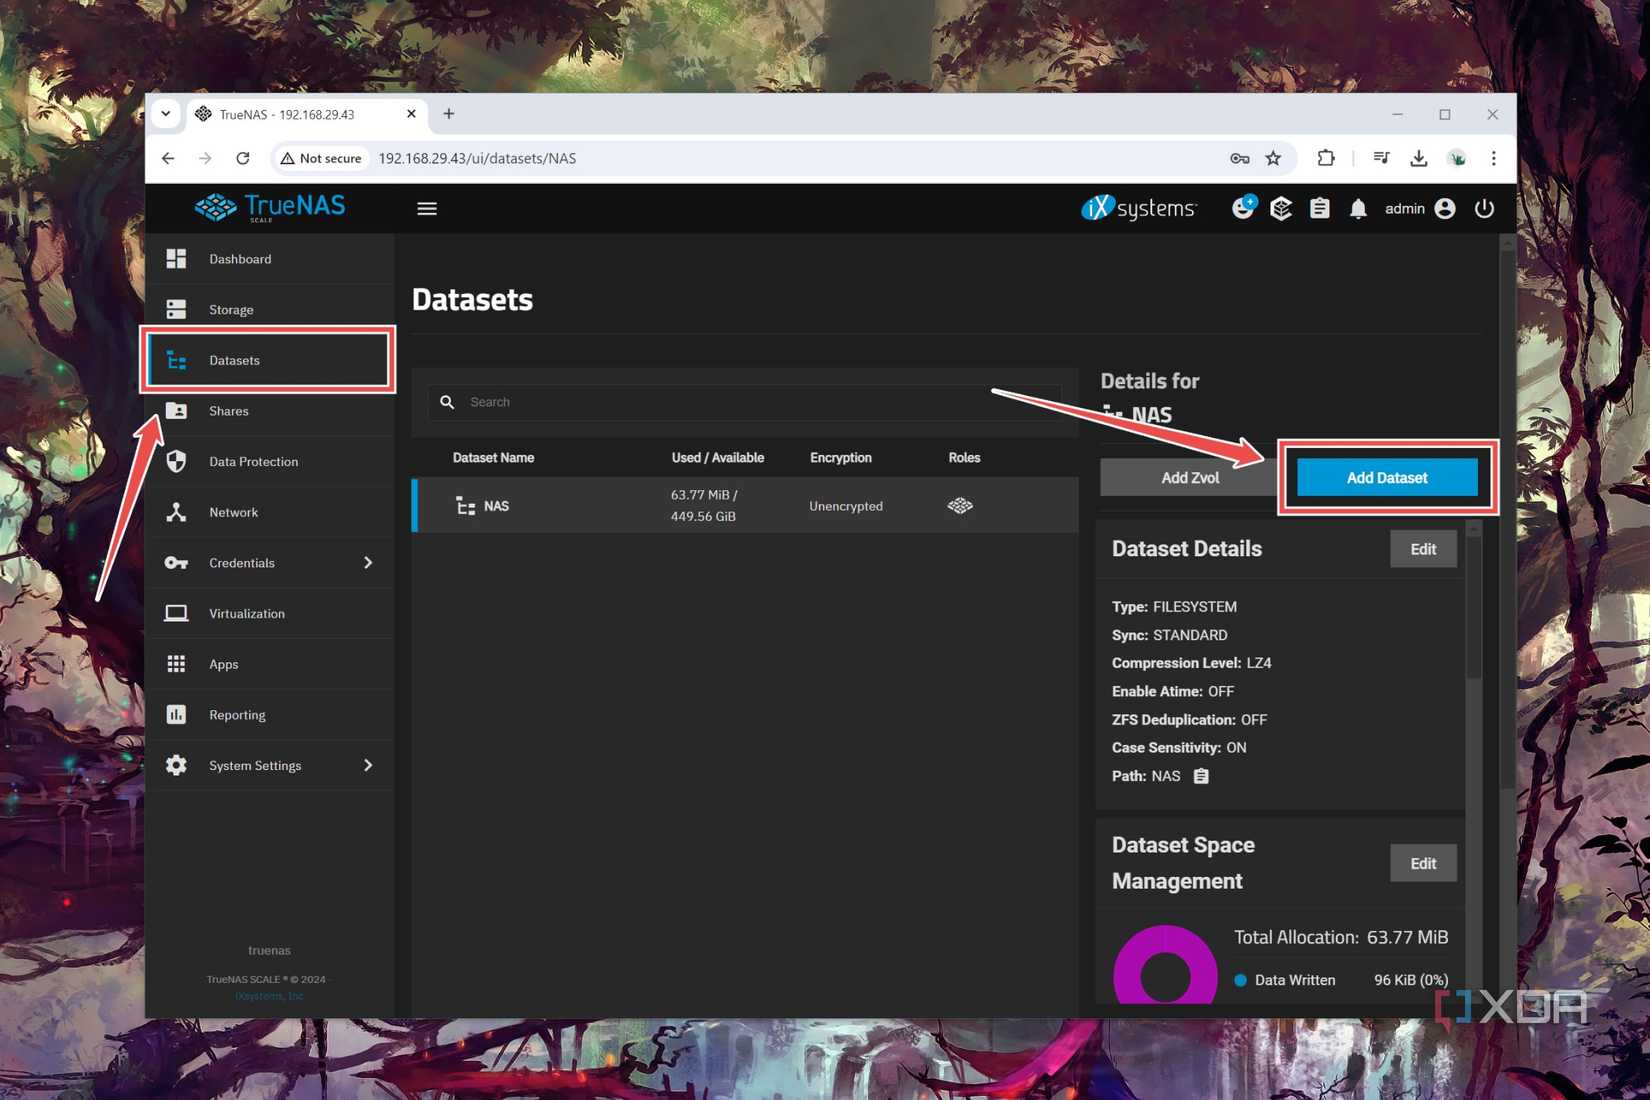Click the System Settings gear icon
Screen dimensions: 1650x1100
coord(176,766)
